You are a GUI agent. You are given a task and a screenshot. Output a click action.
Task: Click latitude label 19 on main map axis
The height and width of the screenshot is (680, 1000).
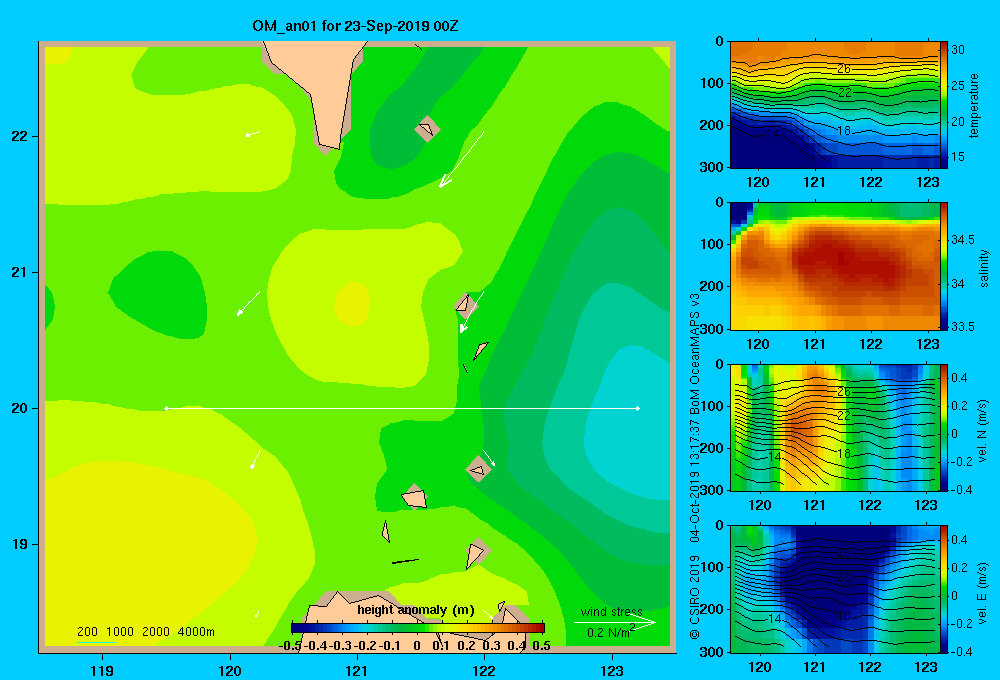point(20,544)
